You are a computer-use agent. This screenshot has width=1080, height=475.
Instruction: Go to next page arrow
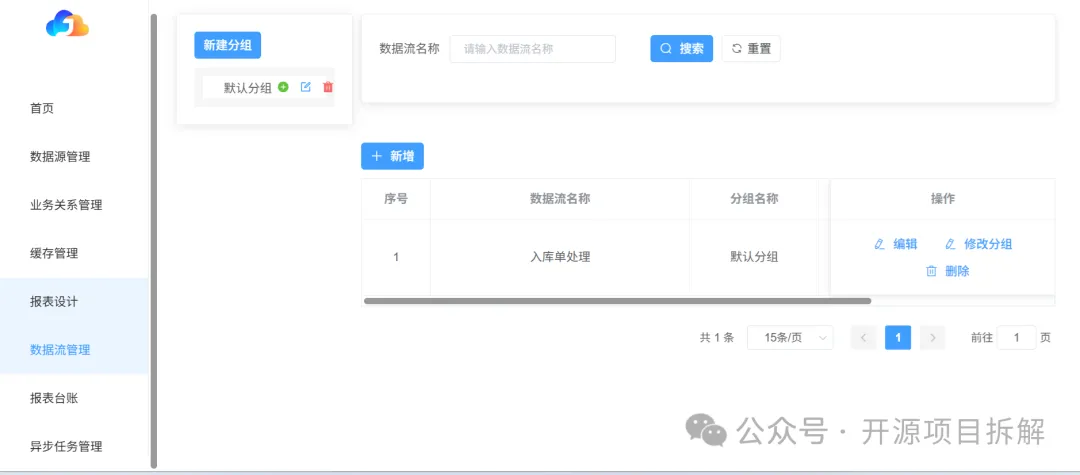click(933, 337)
